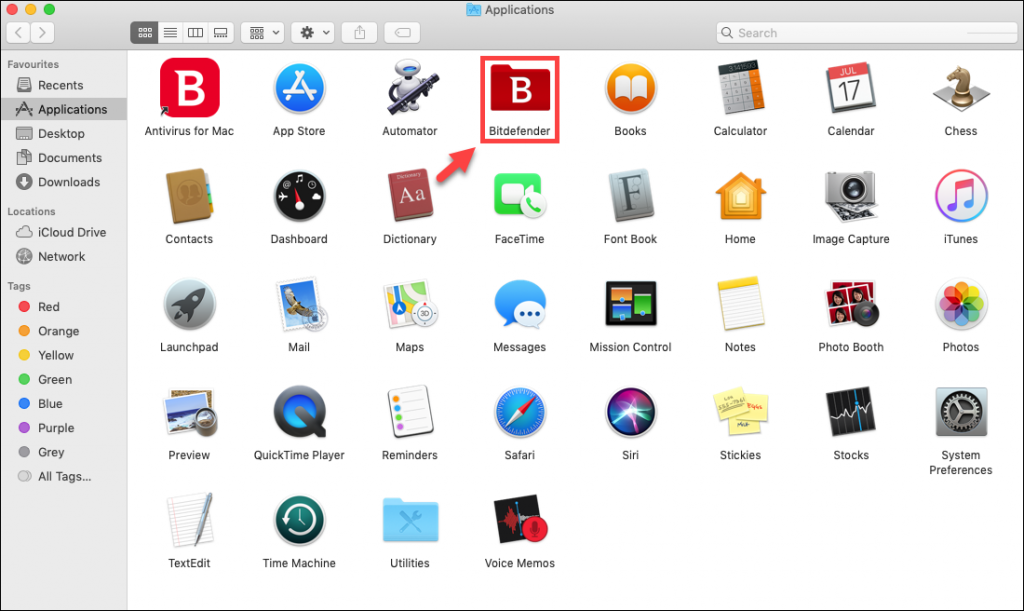Select the Time Machine icon
Screen dimensions: 1024x611
pyautogui.click(x=299, y=521)
